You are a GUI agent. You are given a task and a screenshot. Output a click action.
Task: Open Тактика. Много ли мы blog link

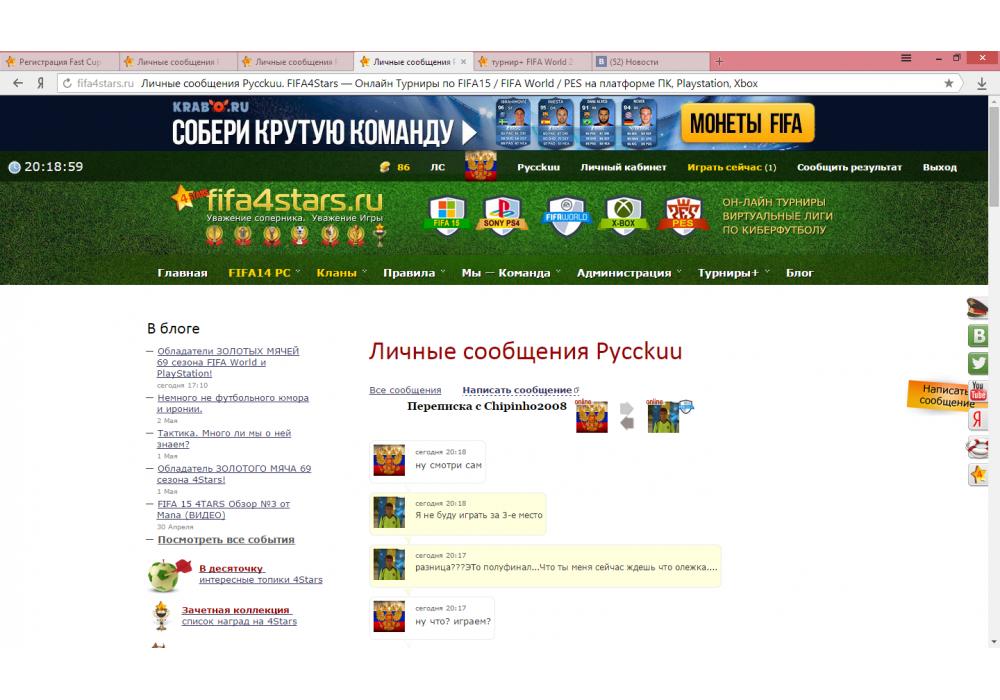point(224,439)
